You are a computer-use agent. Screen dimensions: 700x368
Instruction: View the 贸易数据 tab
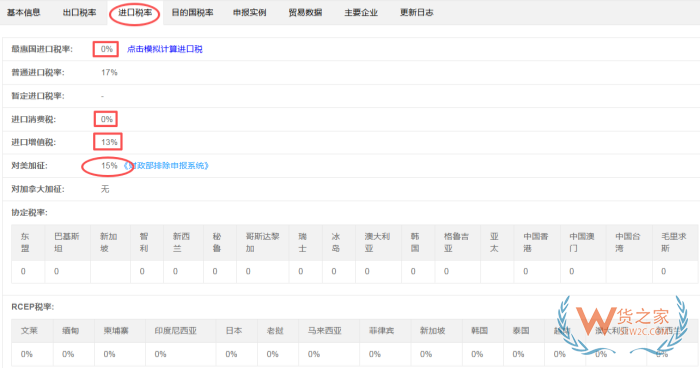click(x=305, y=13)
